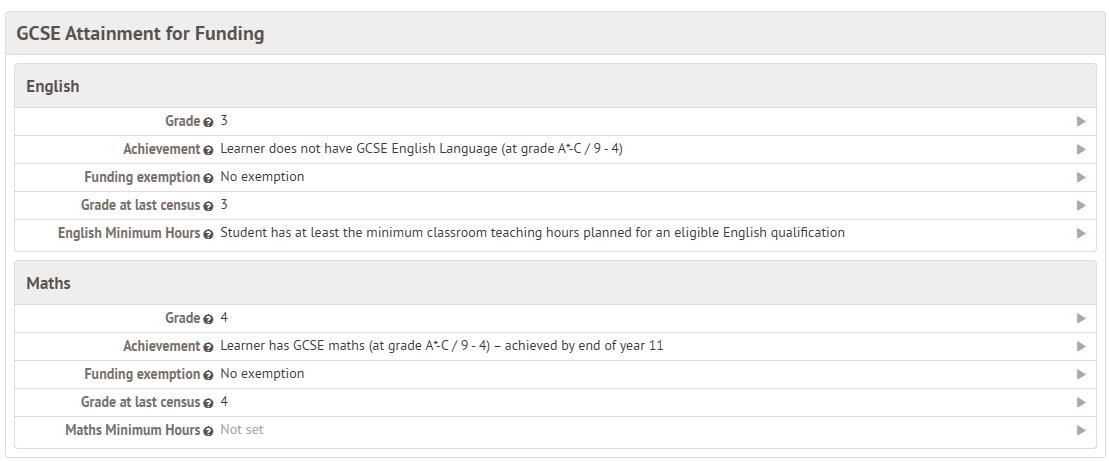Click help icon for Maths Grade at last census
1109x461 pixels.
(x=208, y=403)
